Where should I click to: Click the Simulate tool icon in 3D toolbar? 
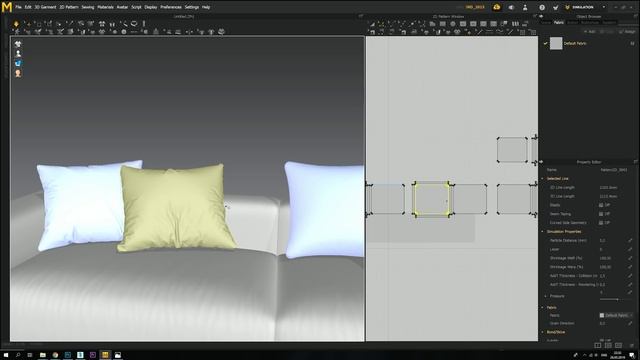16,24
